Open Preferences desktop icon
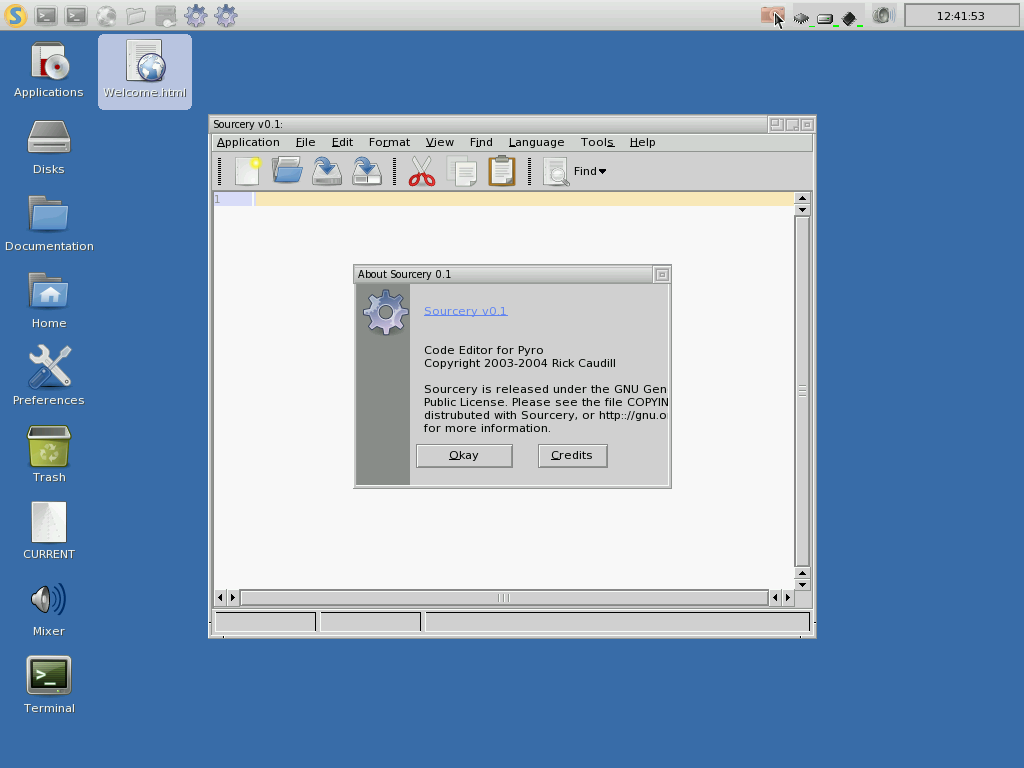Screen dimensions: 1024x768 [49, 376]
